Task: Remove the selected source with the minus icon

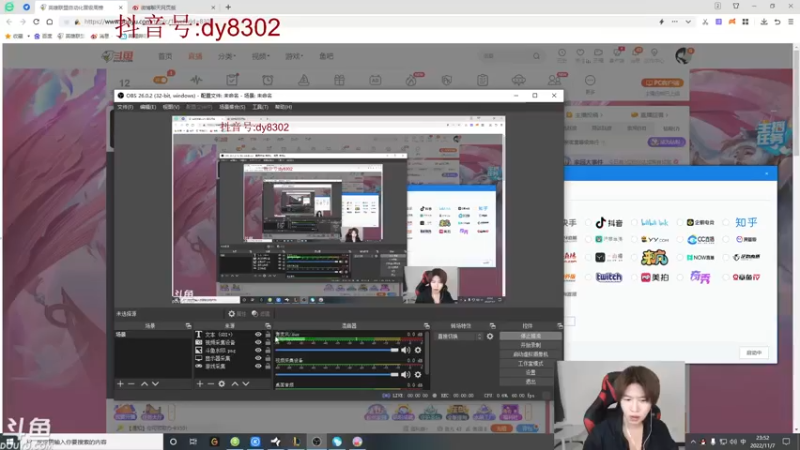Action: pyautogui.click(x=210, y=384)
